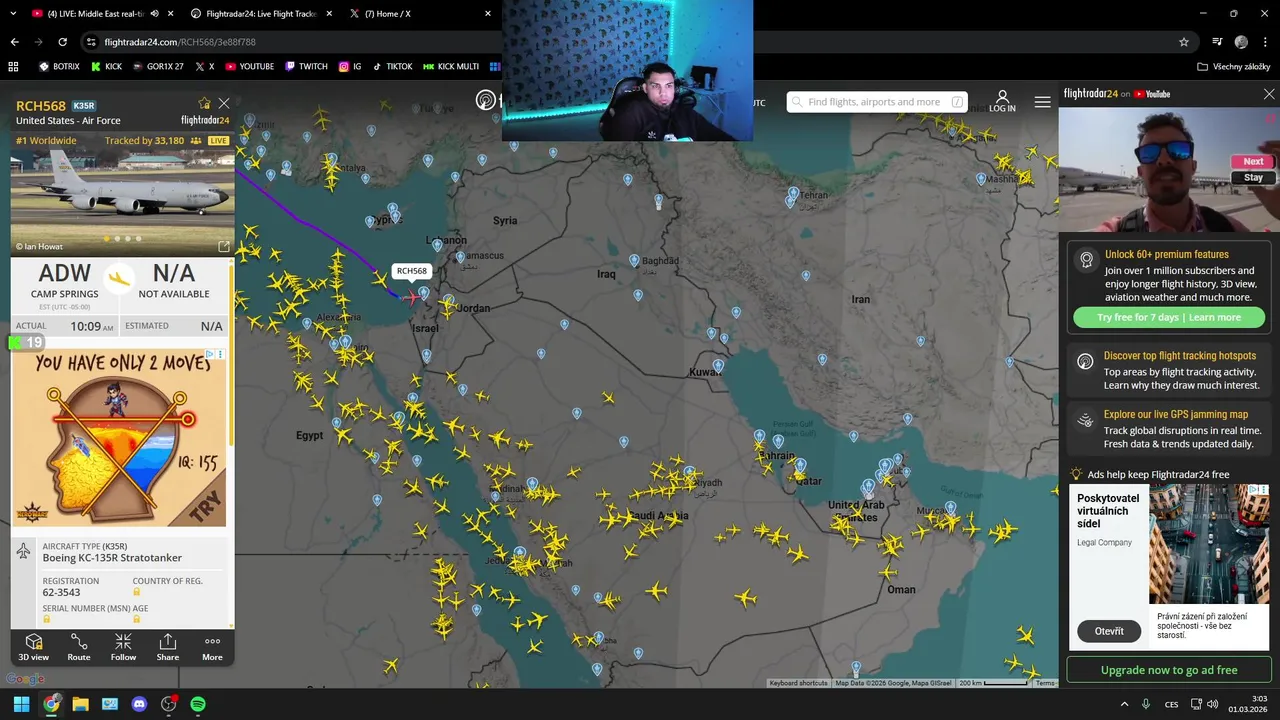This screenshot has height=720, width=1280.
Task: Click the Terms link on the map
Action: (x=1045, y=683)
